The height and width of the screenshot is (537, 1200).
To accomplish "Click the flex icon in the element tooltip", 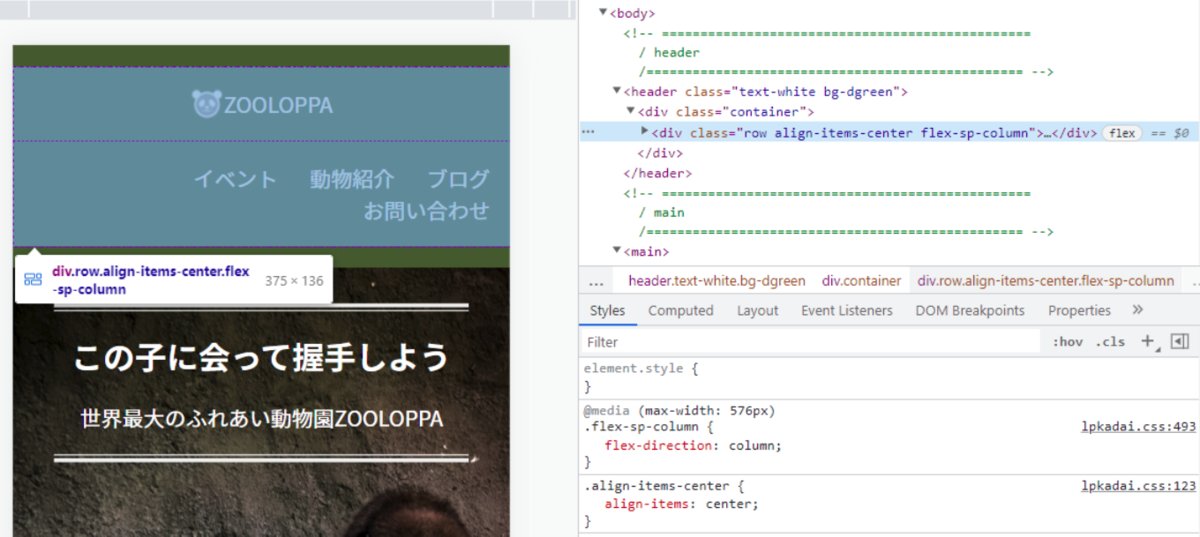I will coord(33,281).
